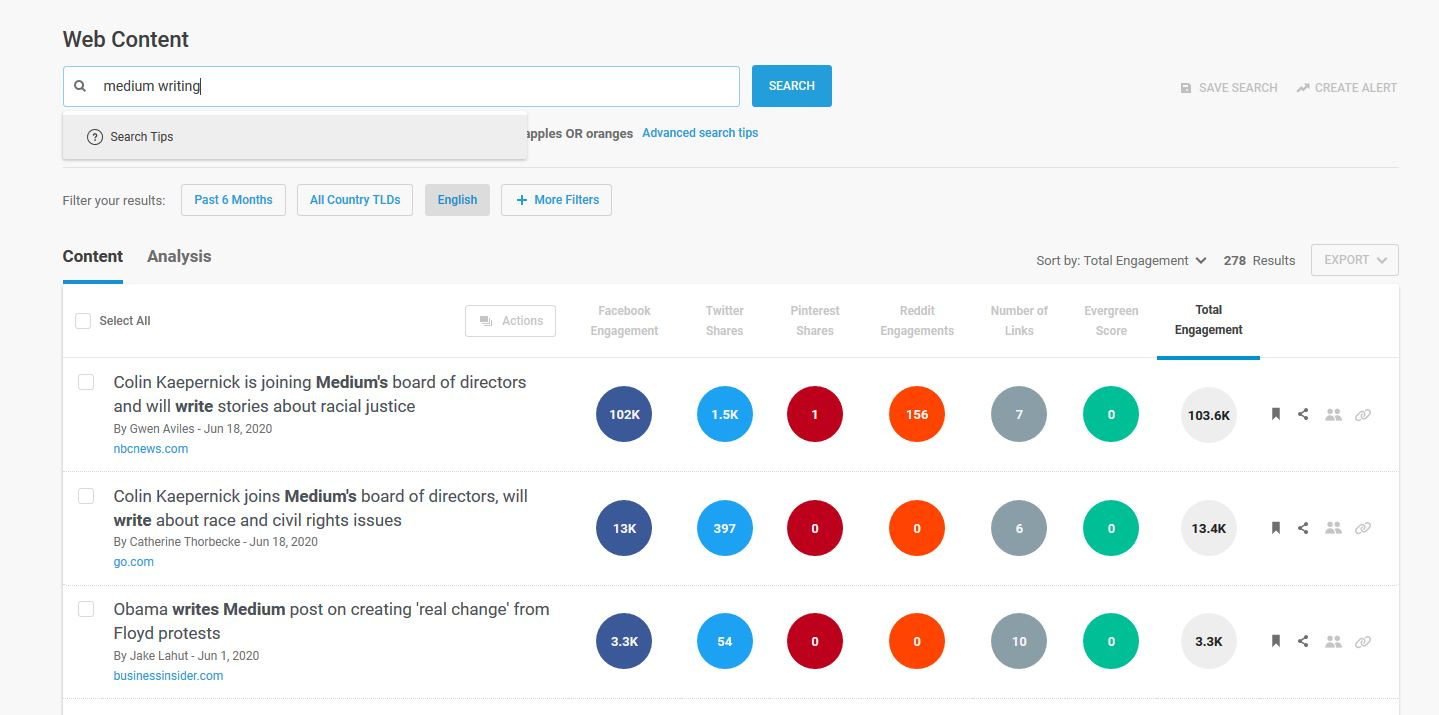Toggle the English language filter

pos(457,200)
